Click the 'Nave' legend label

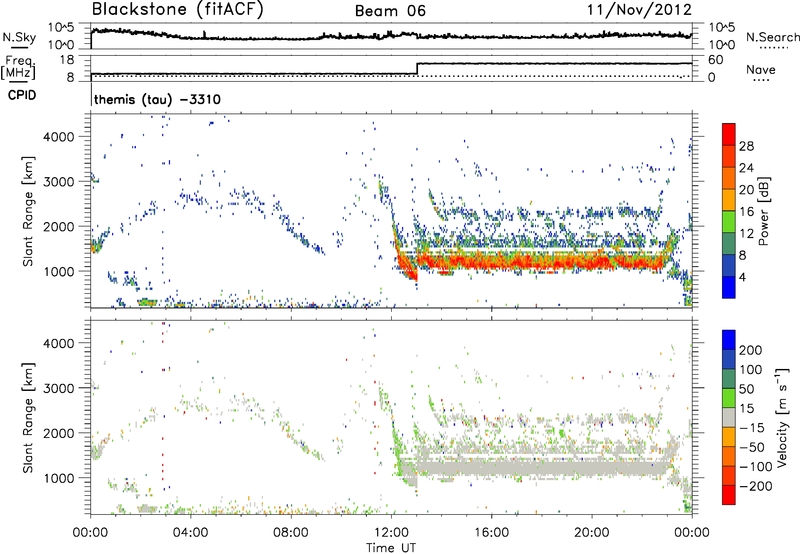pyautogui.click(x=761, y=69)
